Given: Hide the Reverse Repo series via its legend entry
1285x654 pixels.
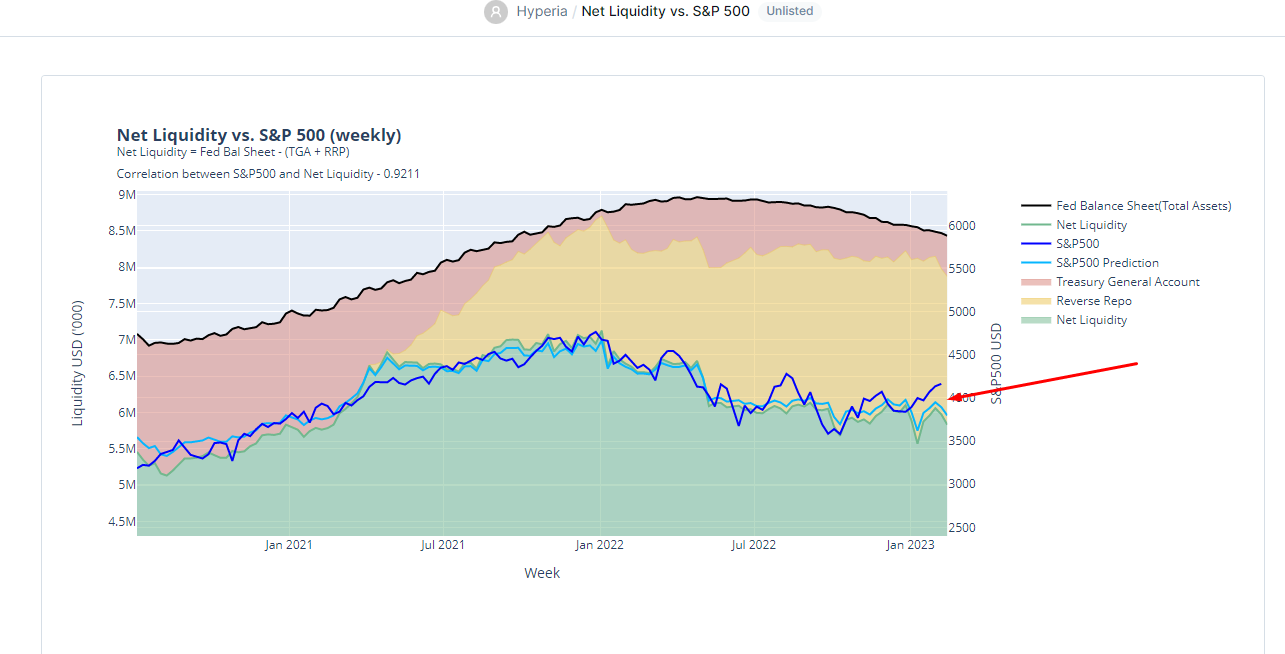Looking at the screenshot, I should [1093, 300].
